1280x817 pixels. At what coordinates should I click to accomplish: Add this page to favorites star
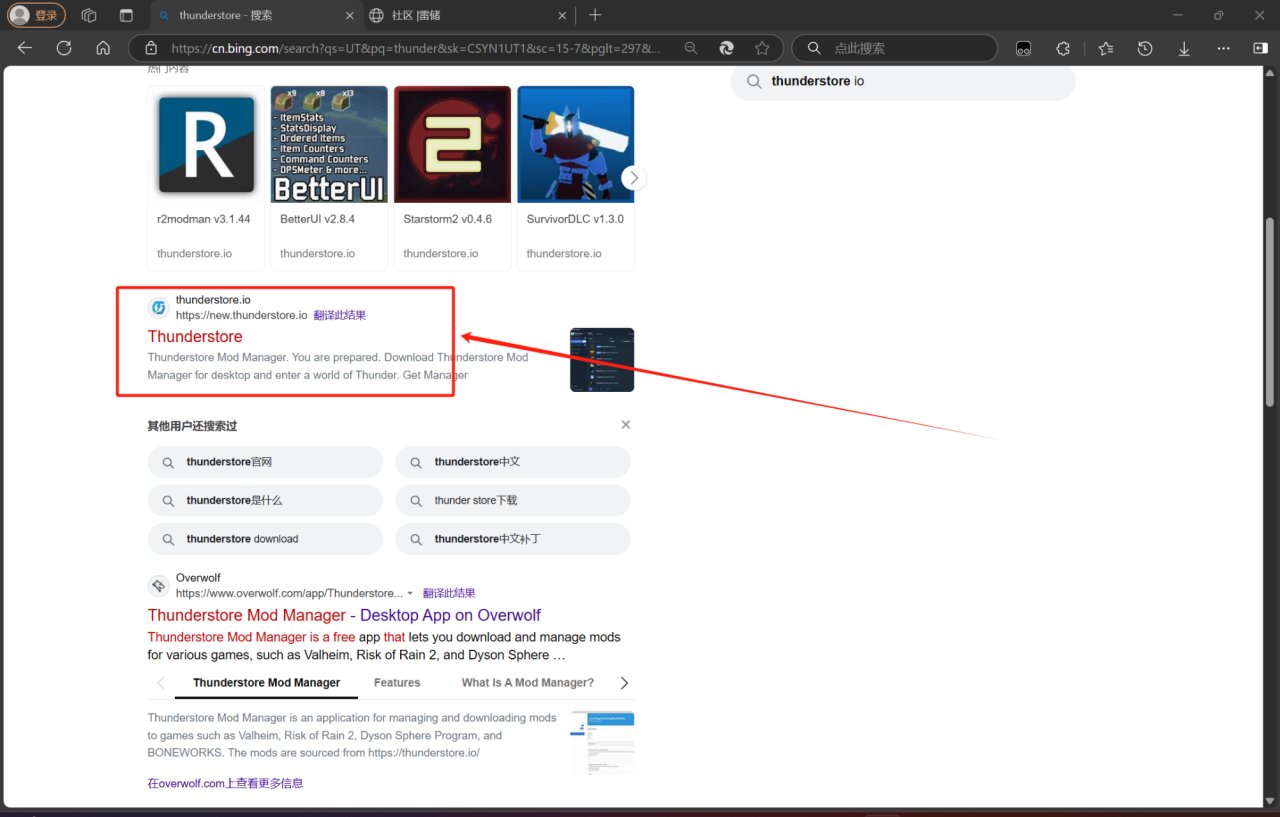pos(762,48)
